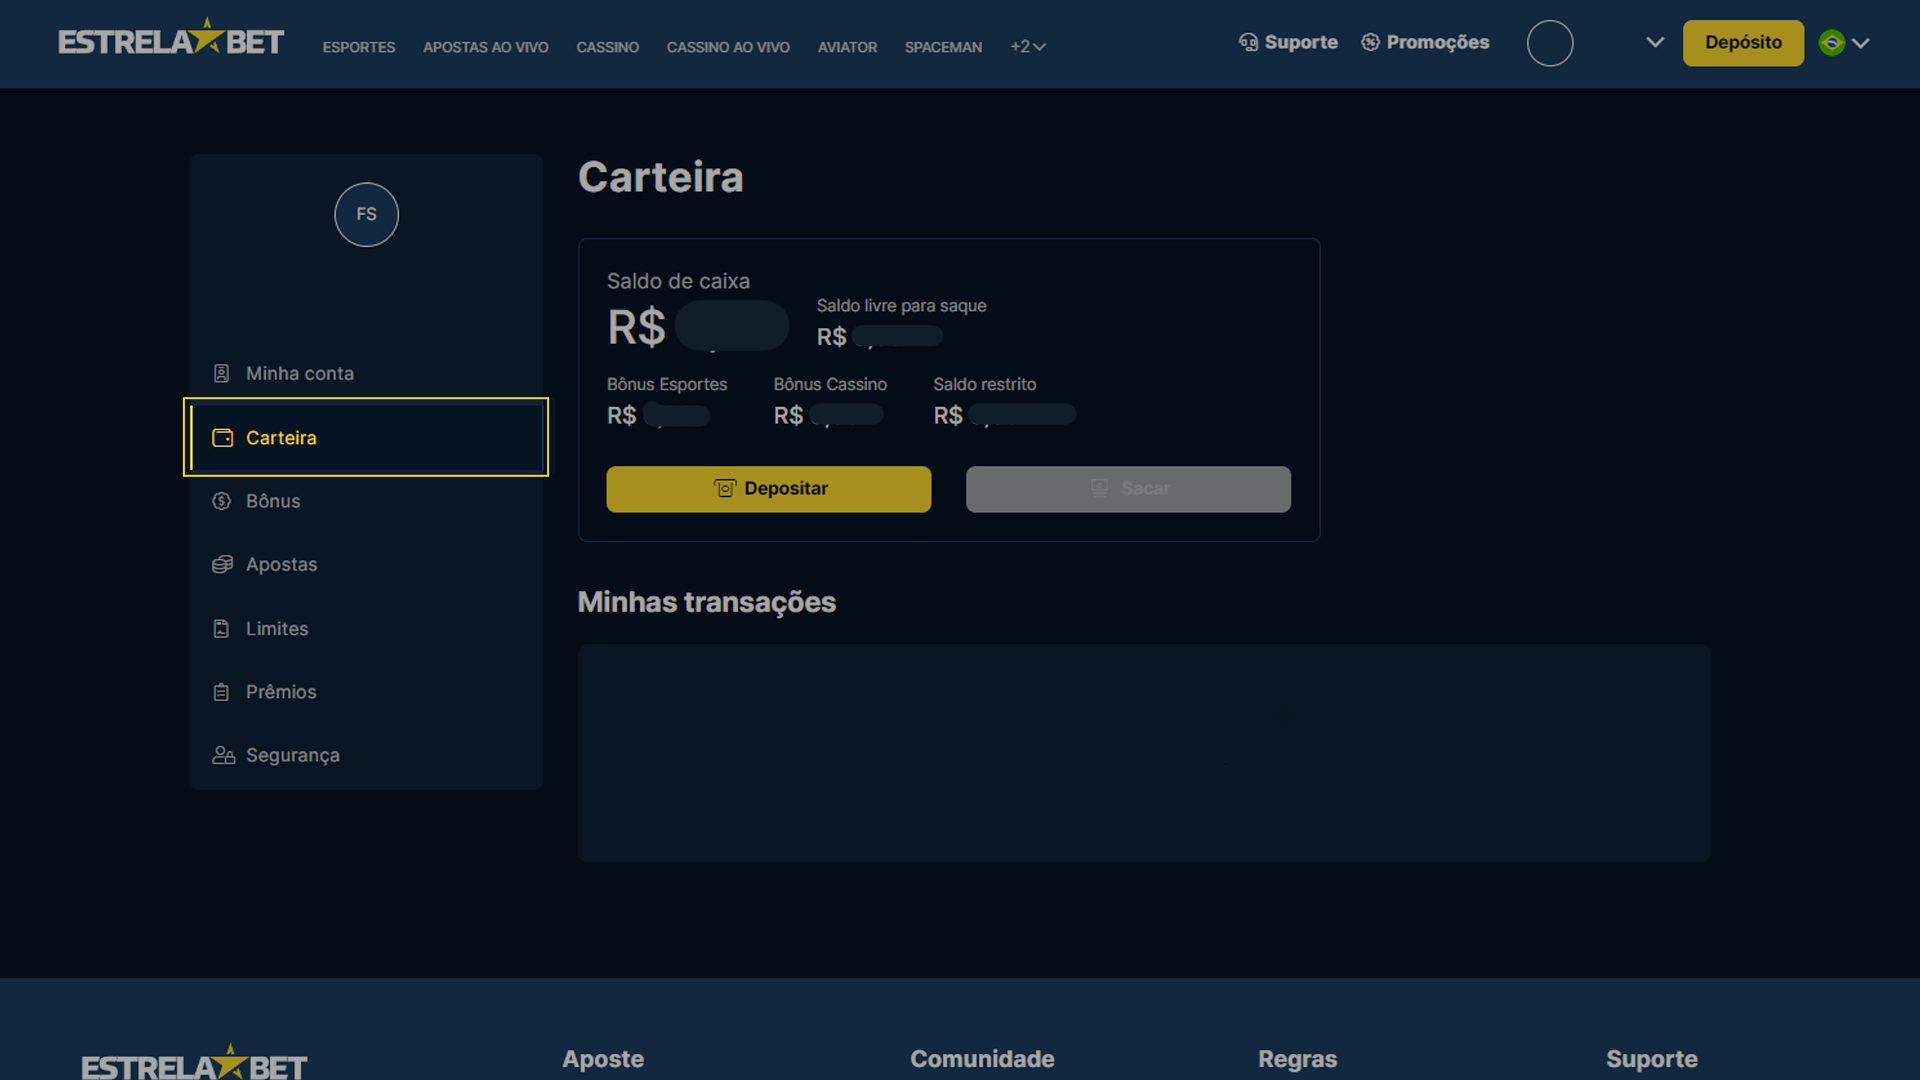This screenshot has width=1920, height=1080.
Task: Click the Carteira wallet icon in sidebar
Action: [x=222, y=438]
